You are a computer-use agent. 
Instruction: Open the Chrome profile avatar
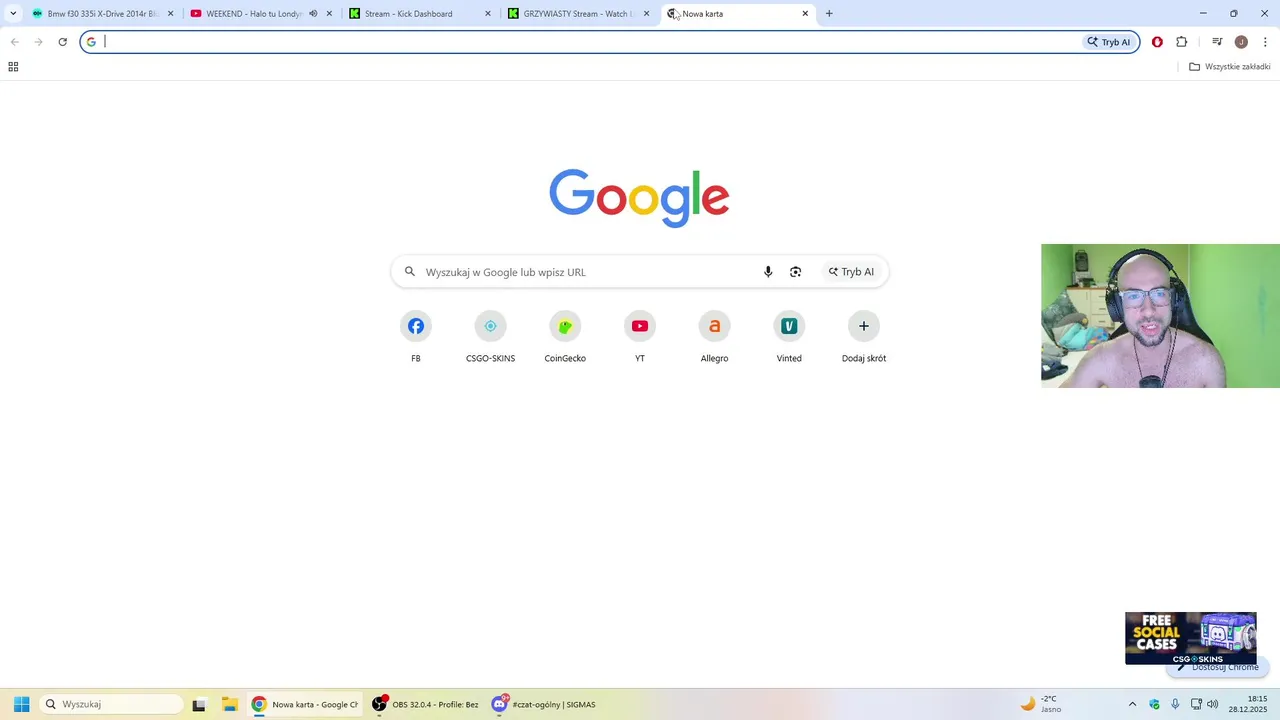pyautogui.click(x=1241, y=42)
